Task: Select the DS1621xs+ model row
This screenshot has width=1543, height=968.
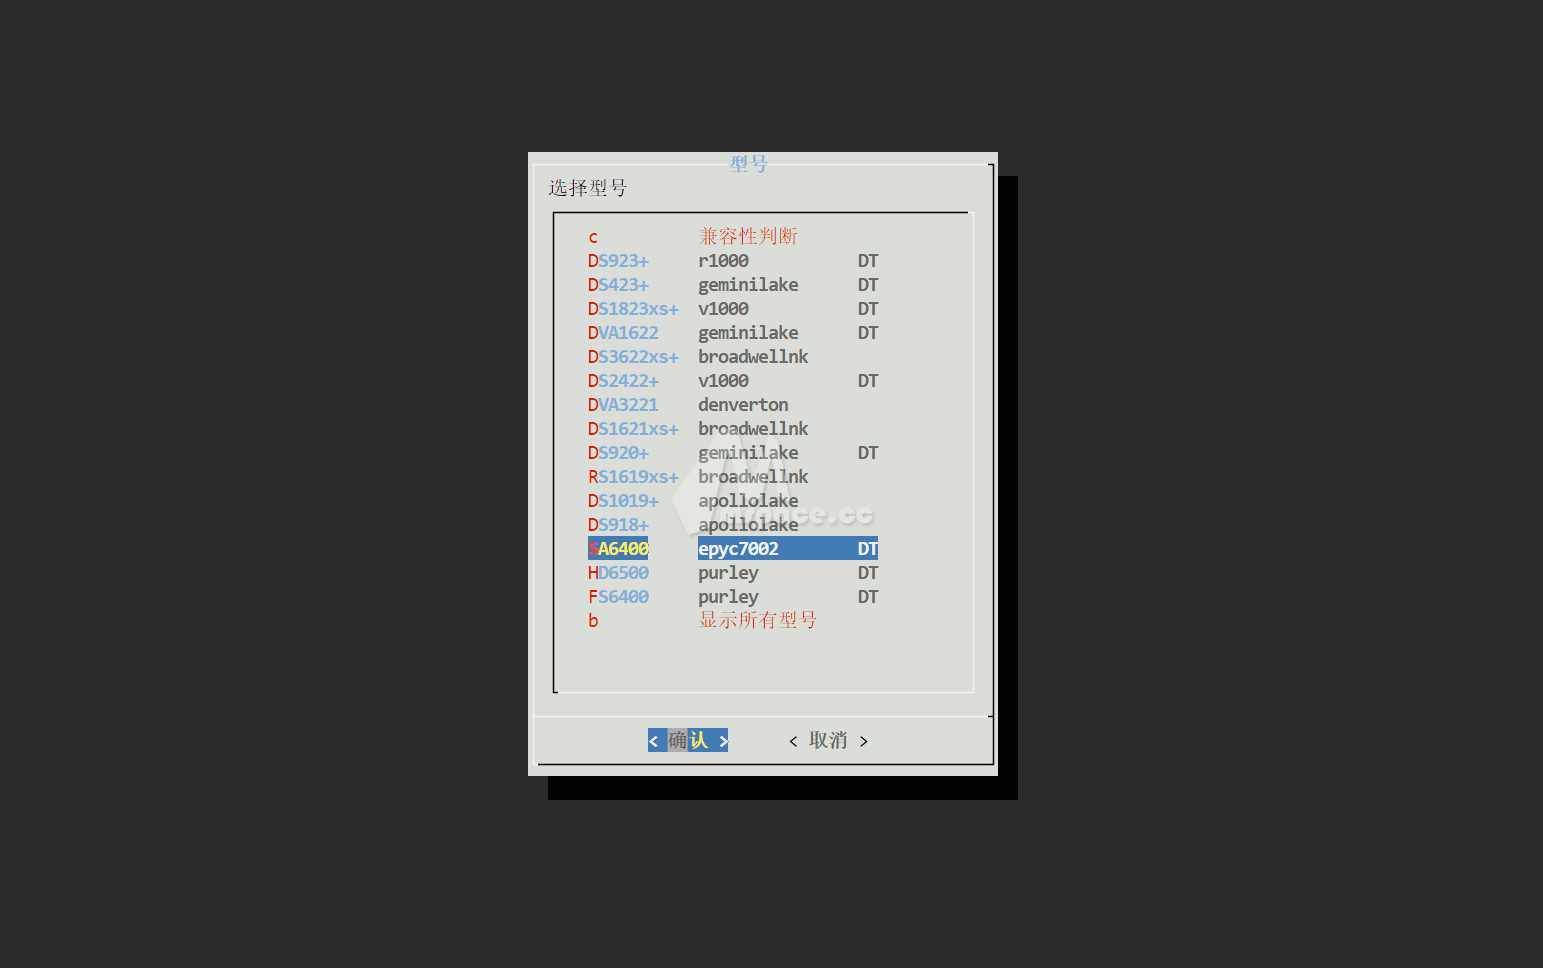Action: tap(633, 428)
